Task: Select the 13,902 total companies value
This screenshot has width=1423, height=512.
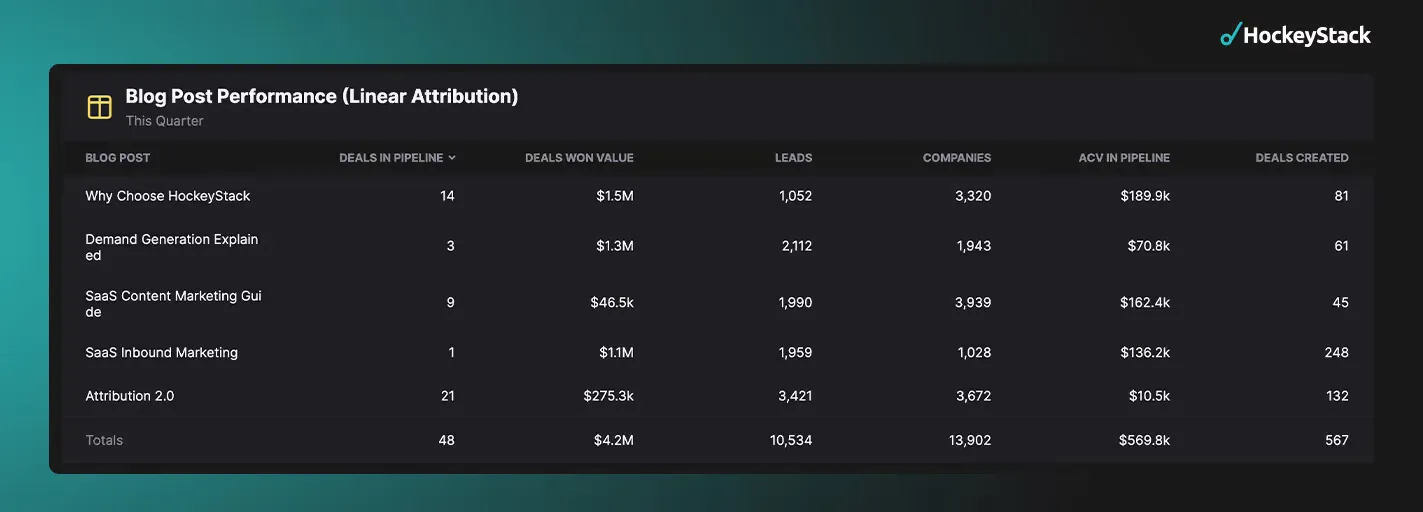Action: tap(970, 440)
